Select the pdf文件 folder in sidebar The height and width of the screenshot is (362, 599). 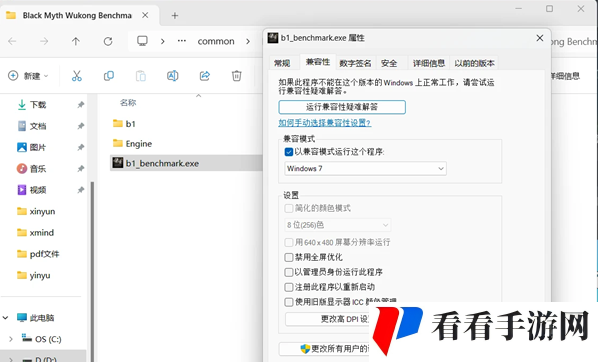click(x=44, y=254)
